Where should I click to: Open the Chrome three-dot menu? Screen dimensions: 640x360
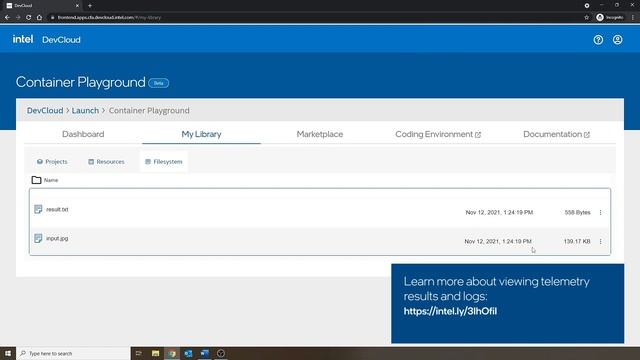click(x=633, y=17)
